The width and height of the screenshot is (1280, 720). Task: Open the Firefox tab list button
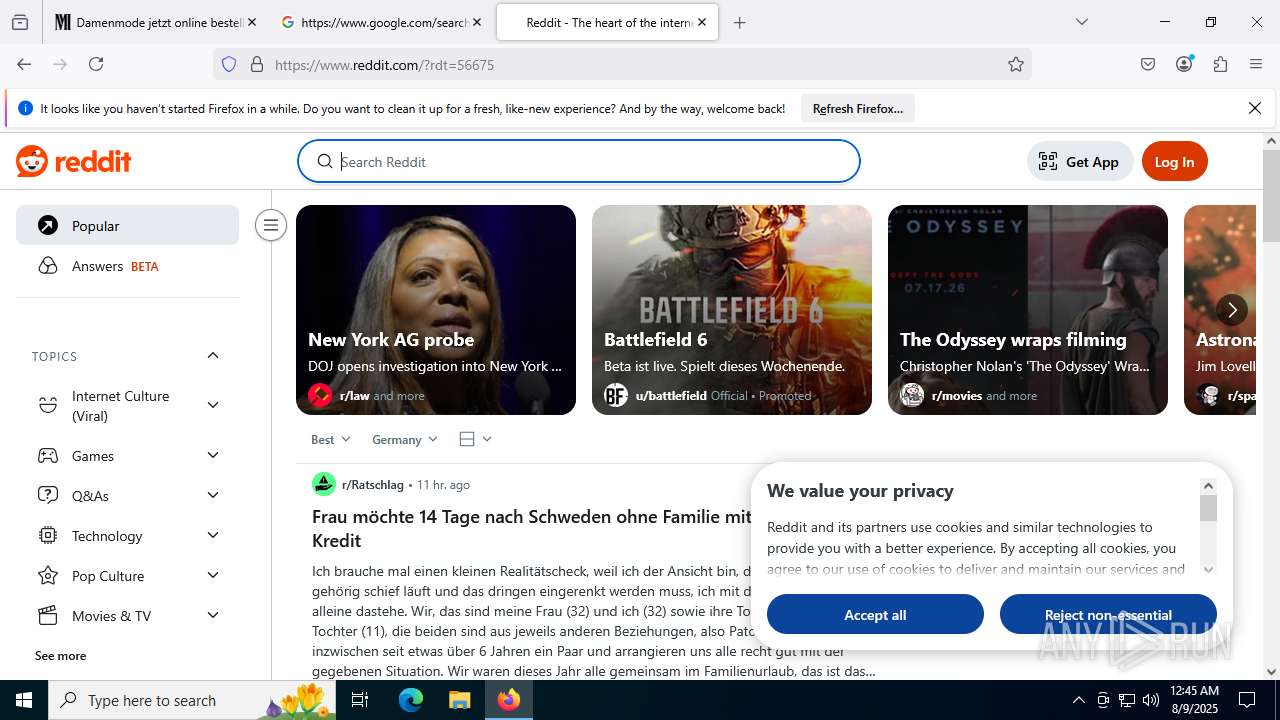point(20,22)
